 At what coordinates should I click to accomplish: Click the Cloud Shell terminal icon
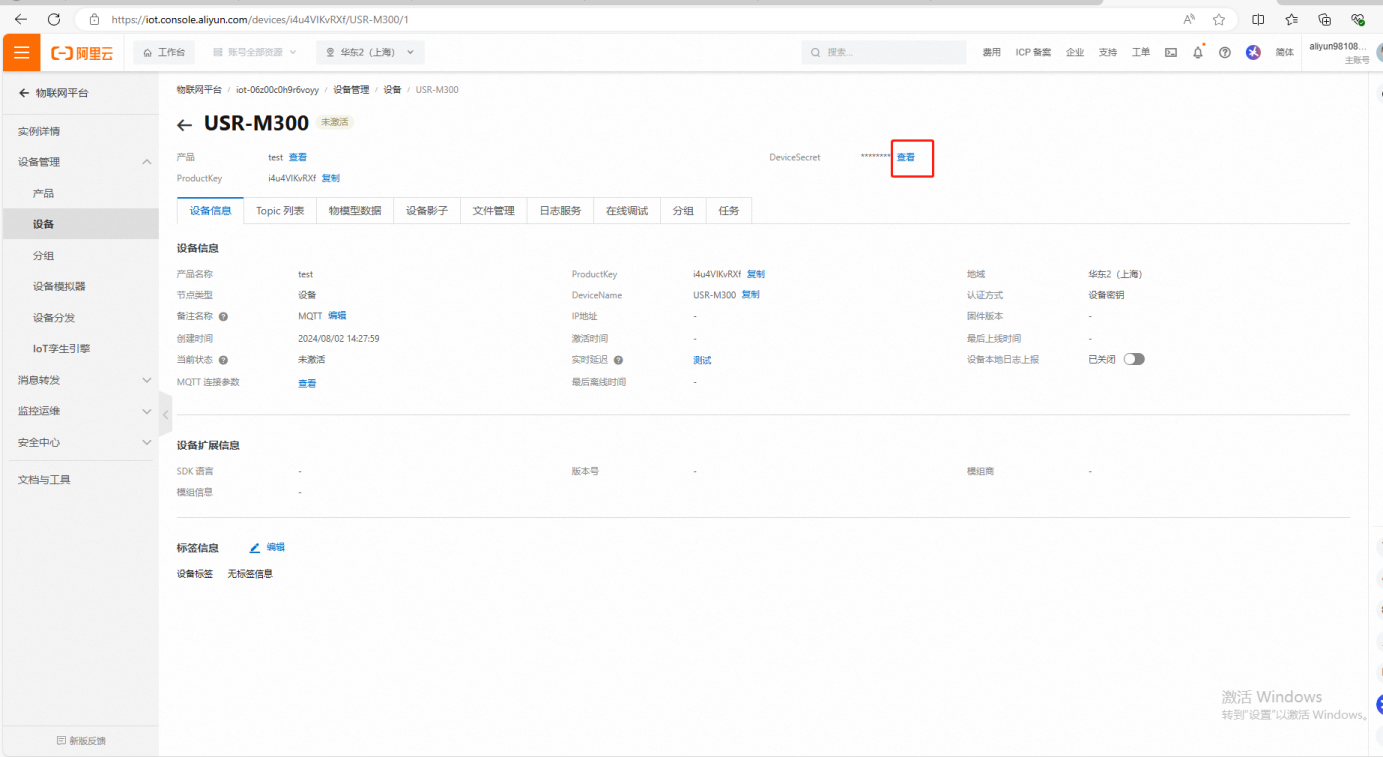point(1171,52)
